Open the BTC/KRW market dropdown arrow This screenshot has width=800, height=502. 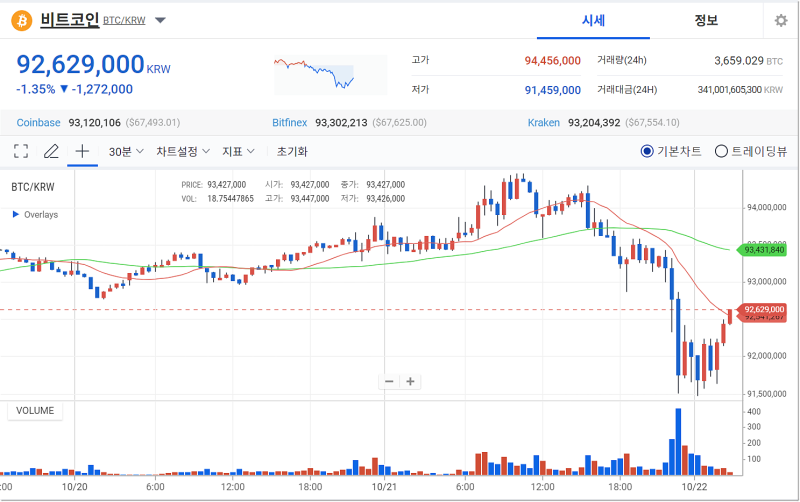coord(160,20)
